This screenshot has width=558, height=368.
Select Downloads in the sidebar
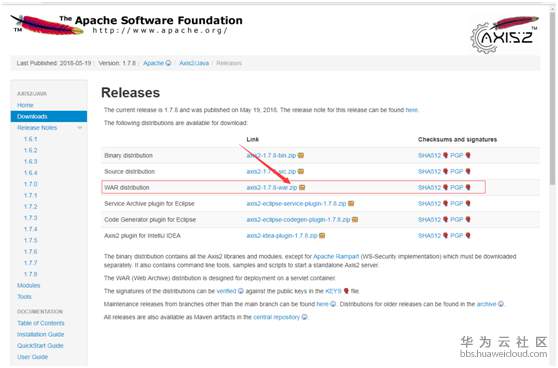click(x=49, y=116)
